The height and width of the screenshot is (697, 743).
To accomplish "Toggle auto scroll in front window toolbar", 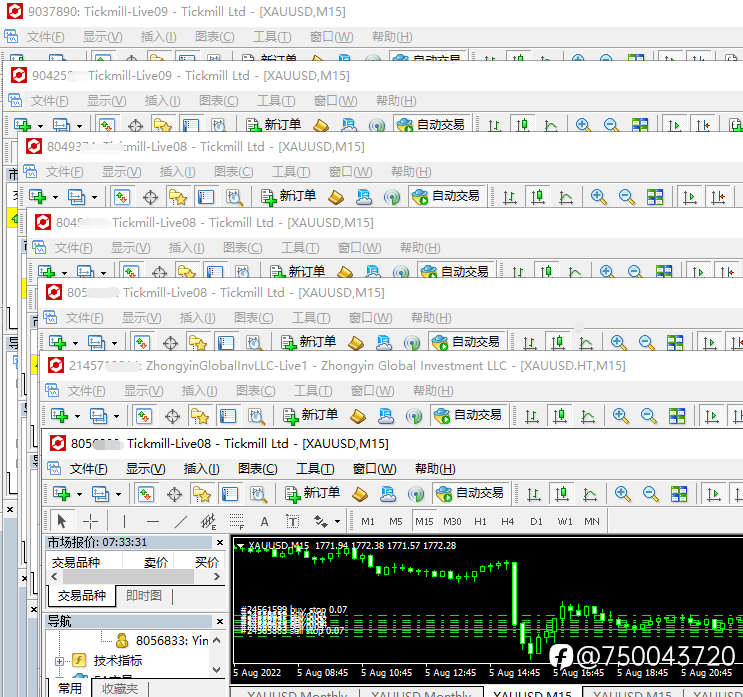I will pos(713,494).
